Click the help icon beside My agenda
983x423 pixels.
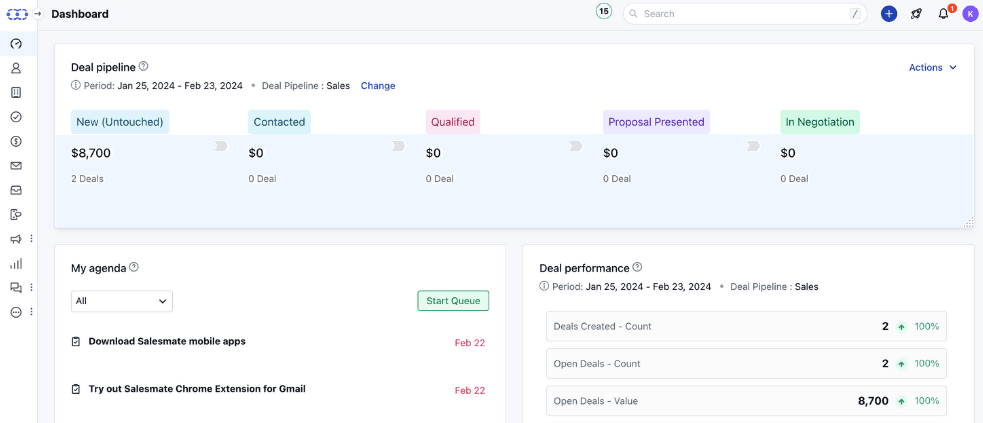pyautogui.click(x=134, y=267)
